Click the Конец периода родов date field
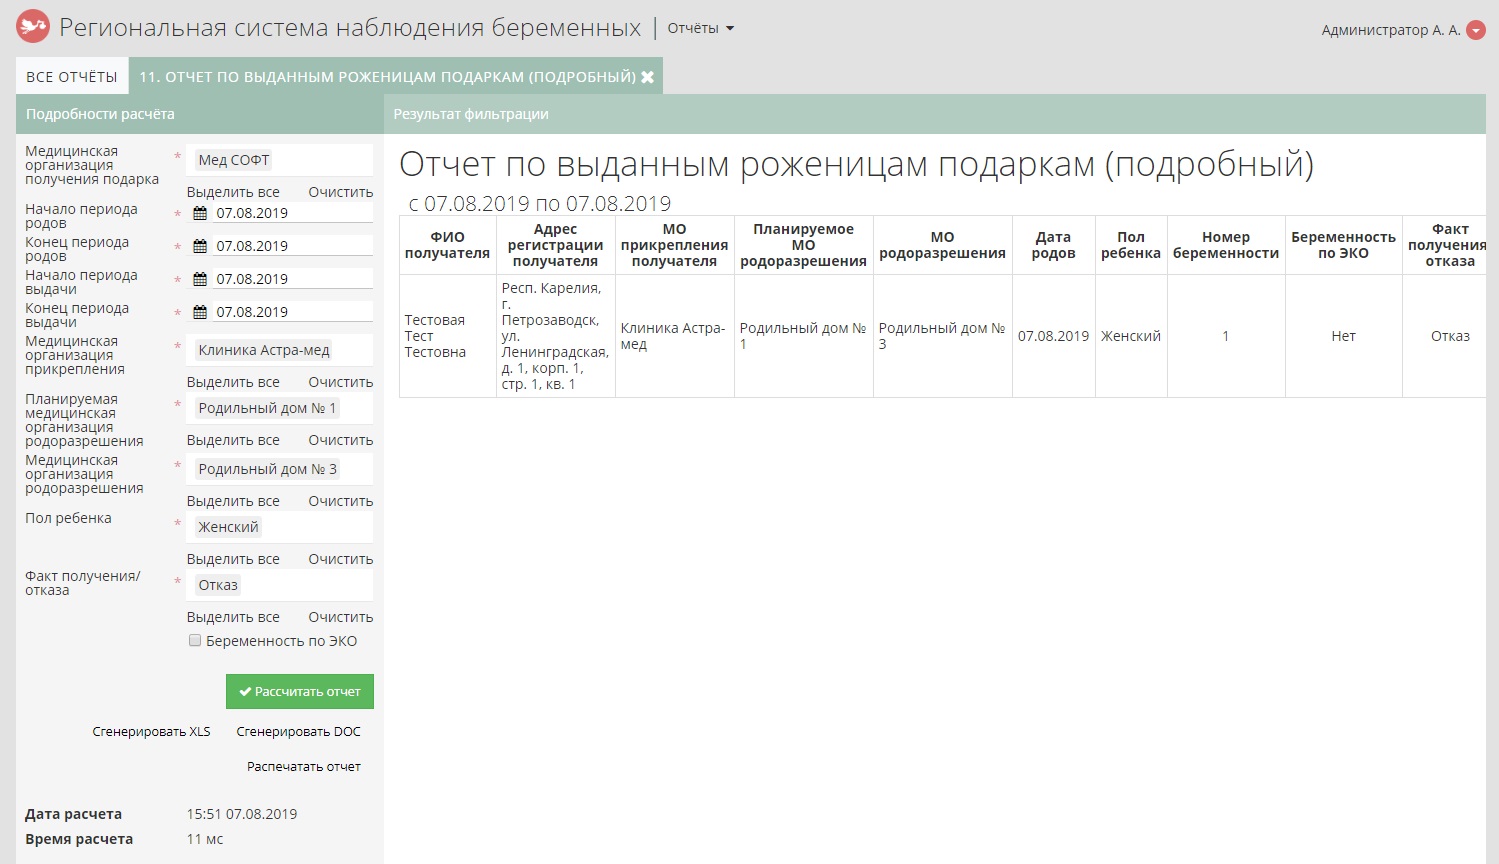 292,246
